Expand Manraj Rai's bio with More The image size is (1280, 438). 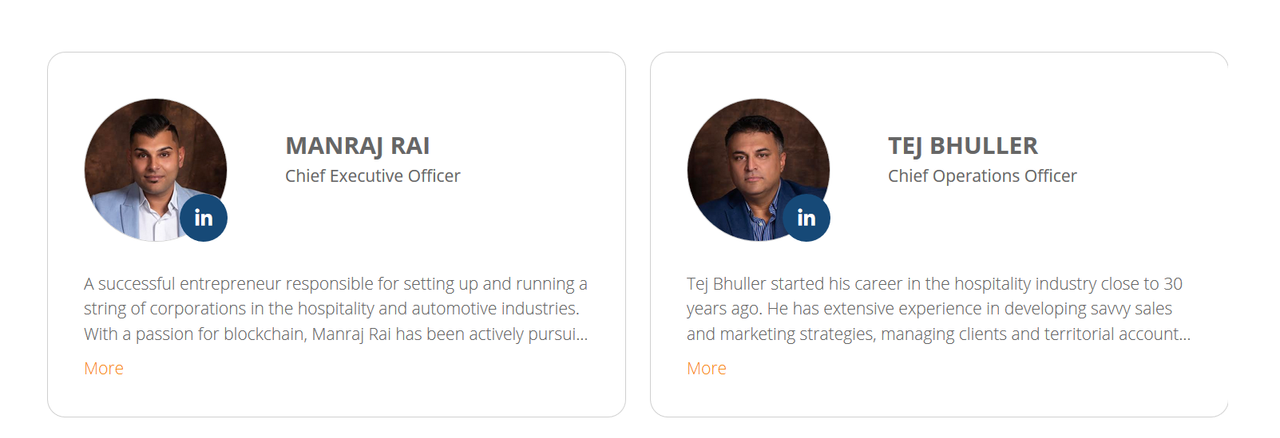[104, 368]
